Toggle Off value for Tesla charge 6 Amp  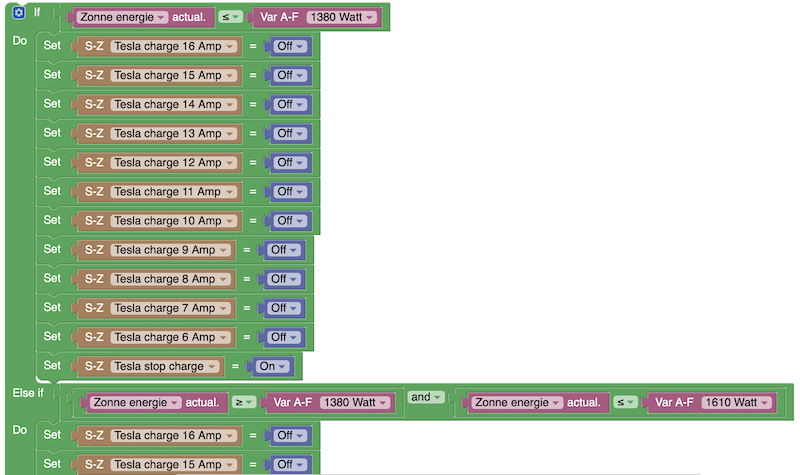pos(284,337)
